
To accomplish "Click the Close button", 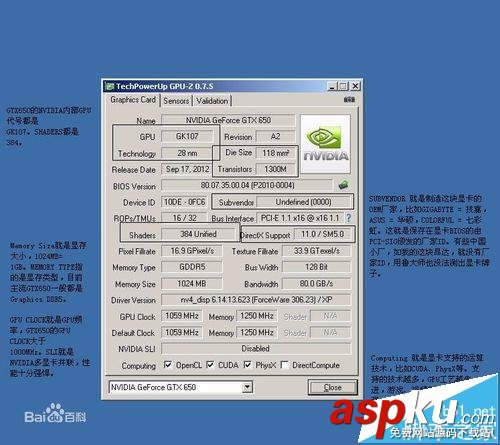I will (333, 387).
